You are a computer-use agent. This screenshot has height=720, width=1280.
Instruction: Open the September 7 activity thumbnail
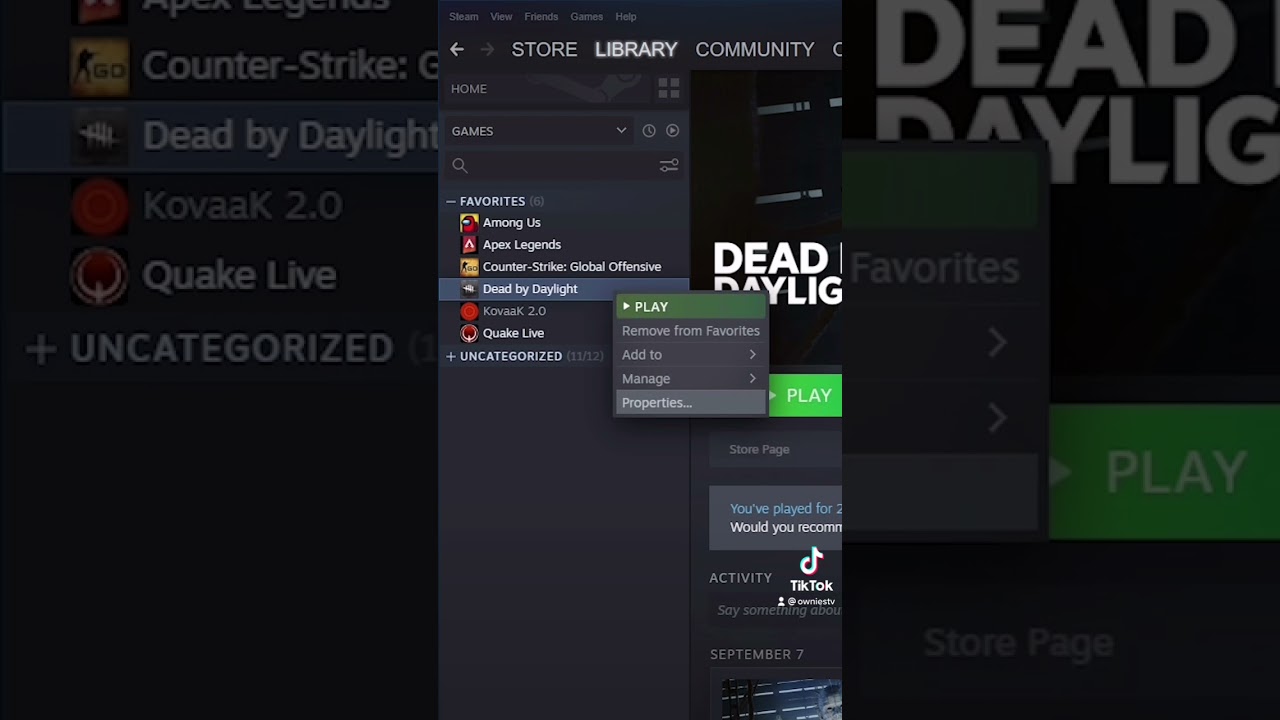click(781, 699)
